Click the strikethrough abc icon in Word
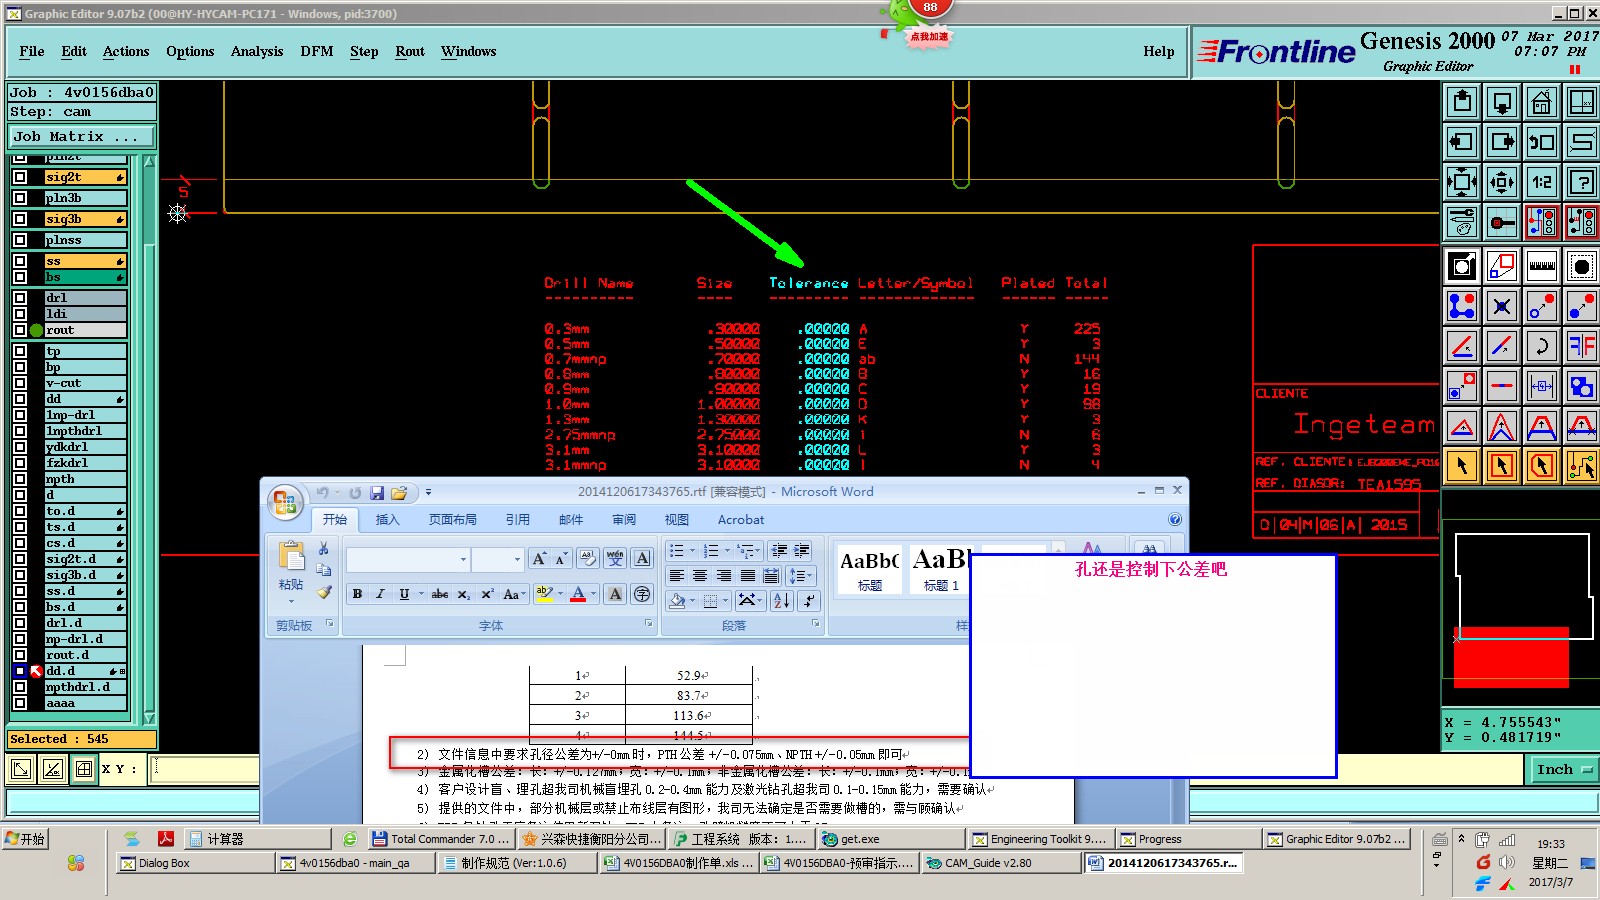The width and height of the screenshot is (1600, 900). tap(440, 594)
